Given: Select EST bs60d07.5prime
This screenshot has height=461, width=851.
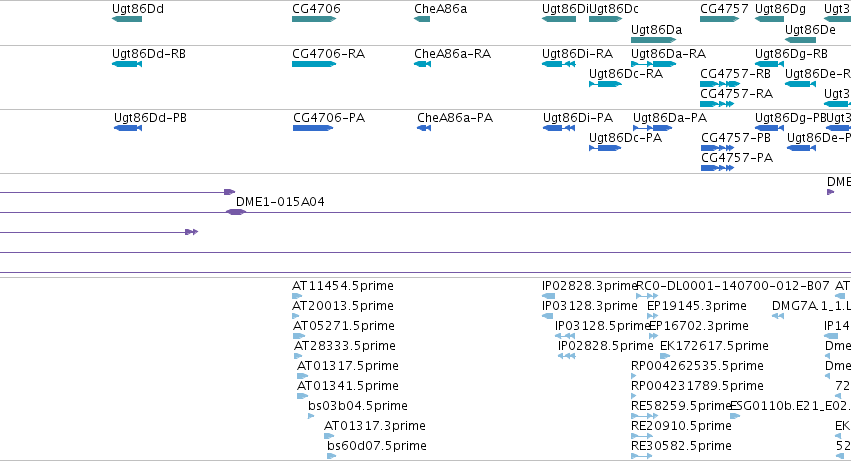Looking at the screenshot, I should 332,456.
